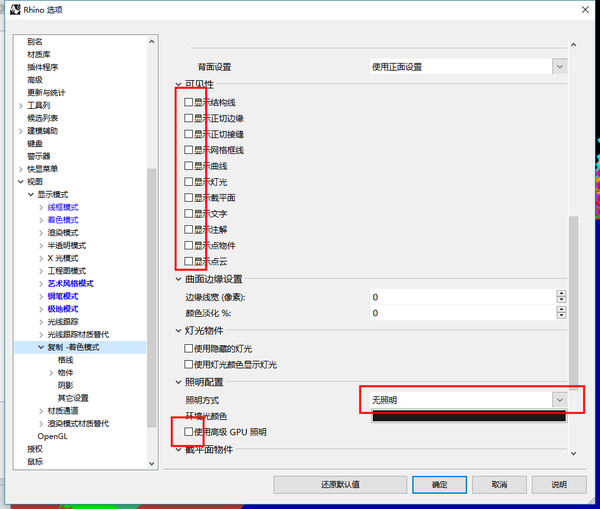Open the 格线 settings page

click(65, 360)
